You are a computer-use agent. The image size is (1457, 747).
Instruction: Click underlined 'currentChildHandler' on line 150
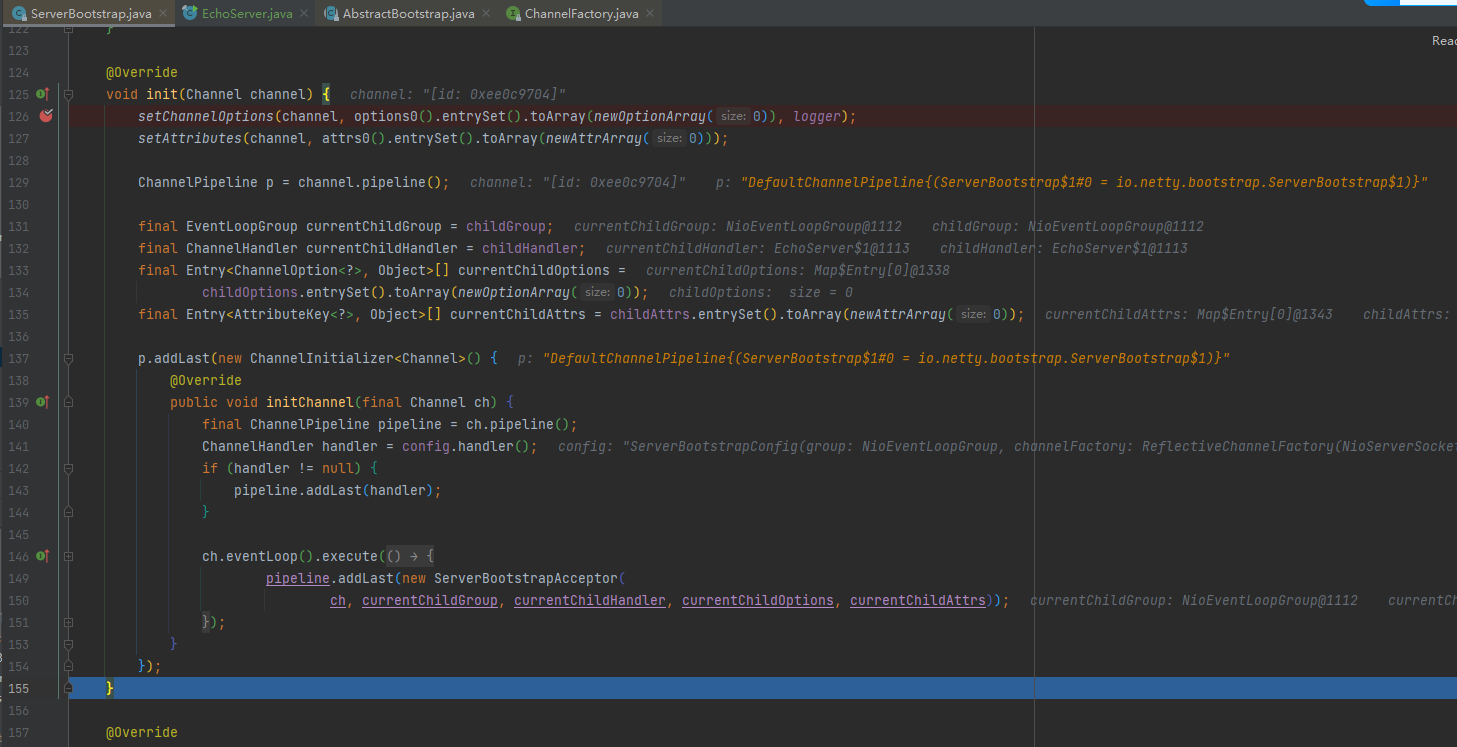[x=590, y=600]
